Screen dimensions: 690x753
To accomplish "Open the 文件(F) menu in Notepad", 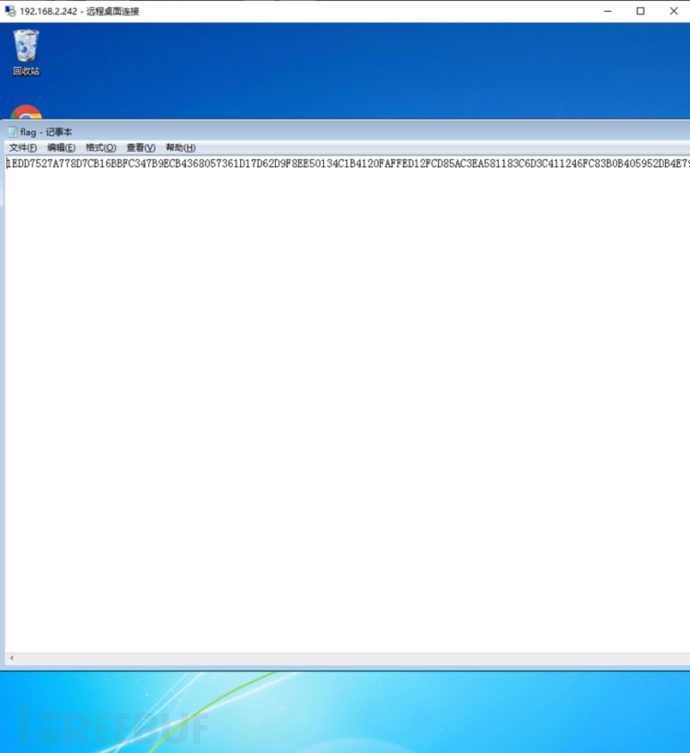I will 23,147.
